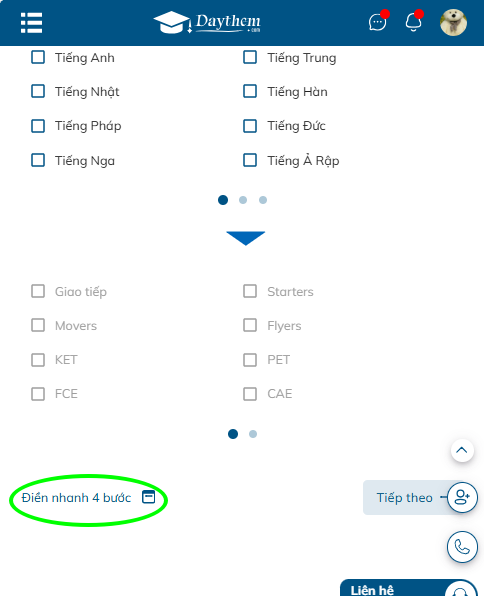
Task: Switch to second topics page dot
Action: (253, 434)
